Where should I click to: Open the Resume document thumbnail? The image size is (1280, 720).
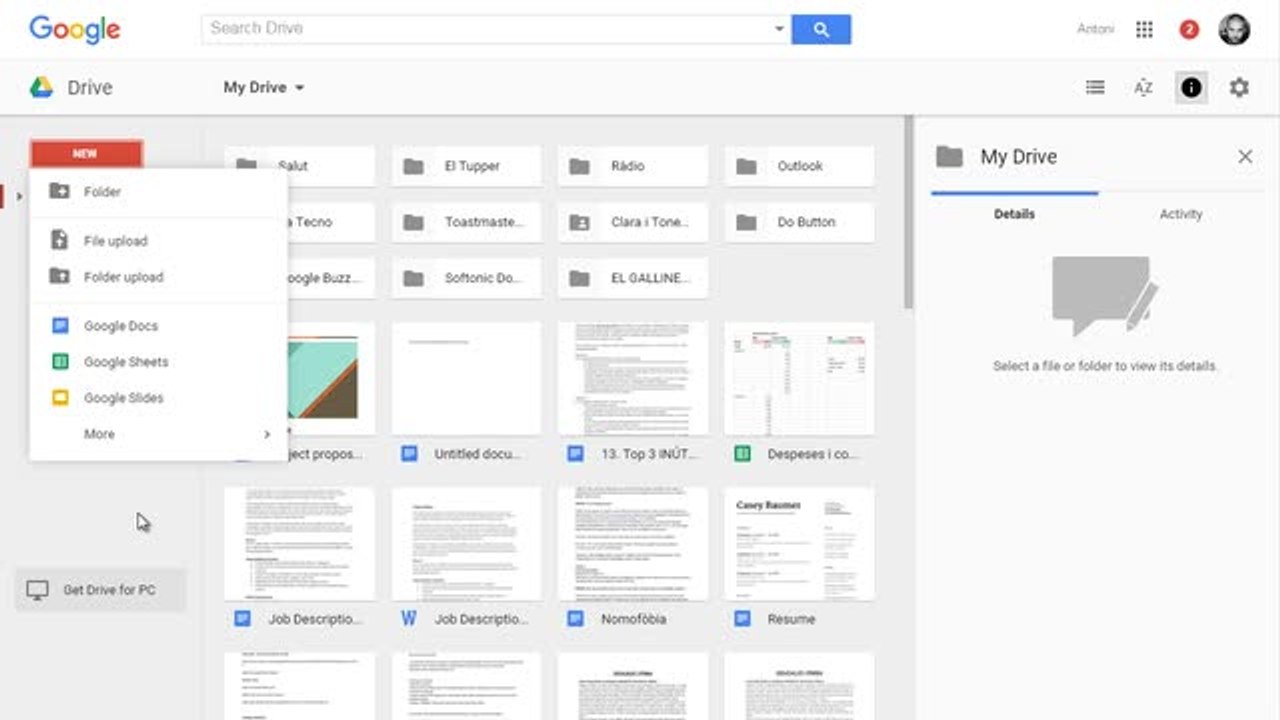coord(799,543)
